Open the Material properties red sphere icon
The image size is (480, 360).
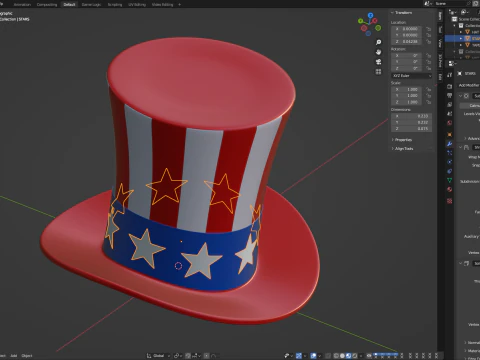[449, 189]
